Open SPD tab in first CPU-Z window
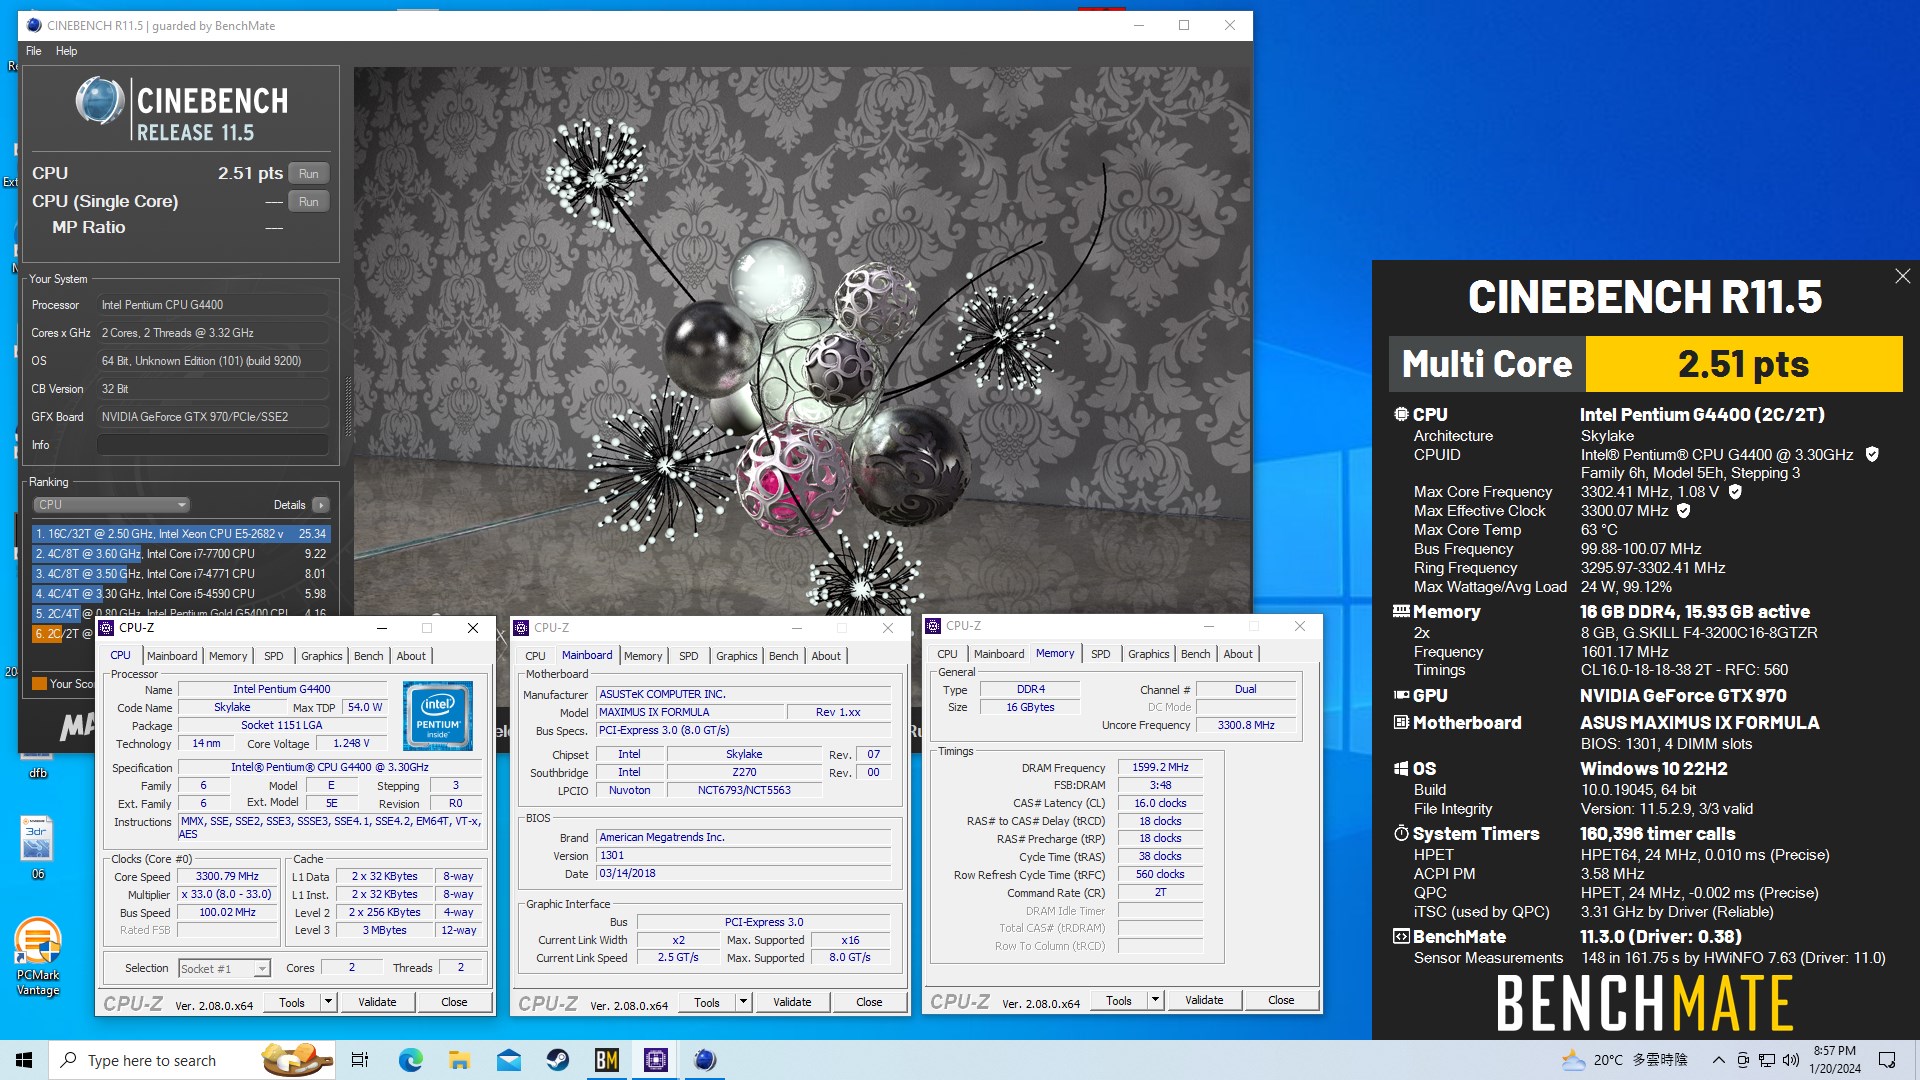The height and width of the screenshot is (1080, 1920). pos(274,656)
